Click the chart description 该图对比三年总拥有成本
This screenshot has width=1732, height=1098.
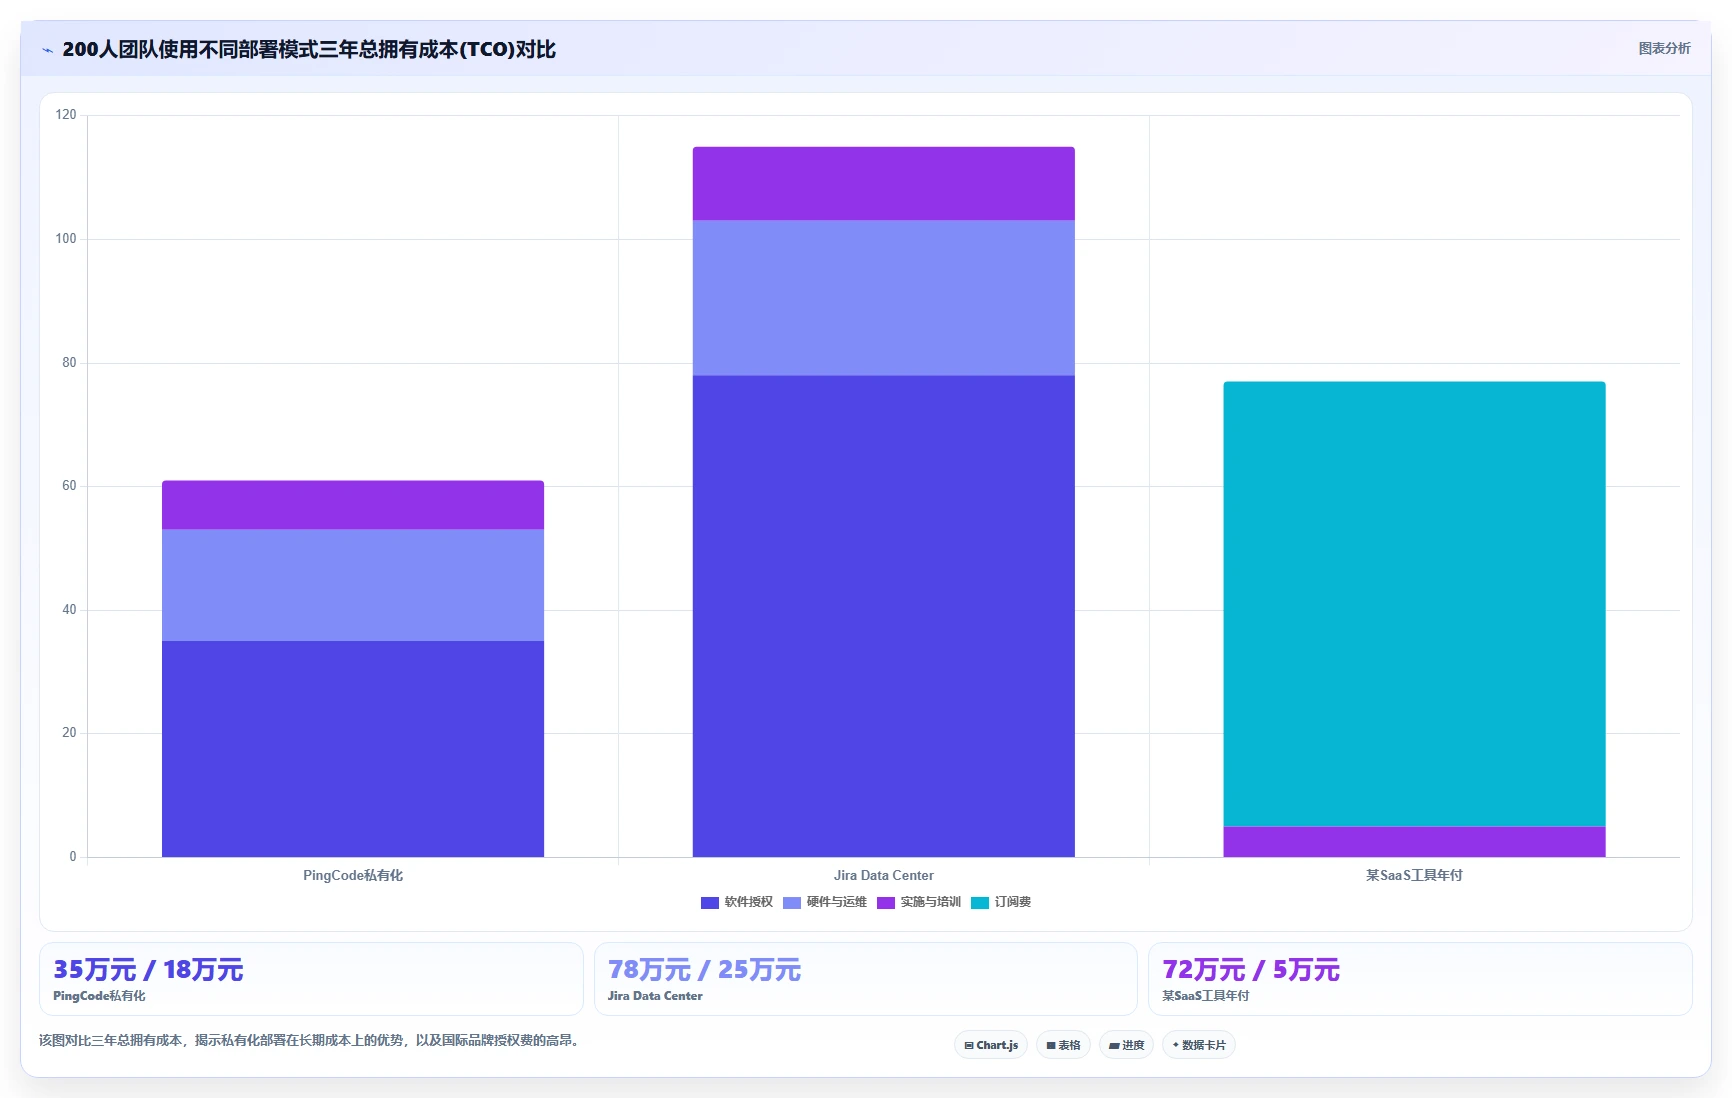click(310, 1040)
